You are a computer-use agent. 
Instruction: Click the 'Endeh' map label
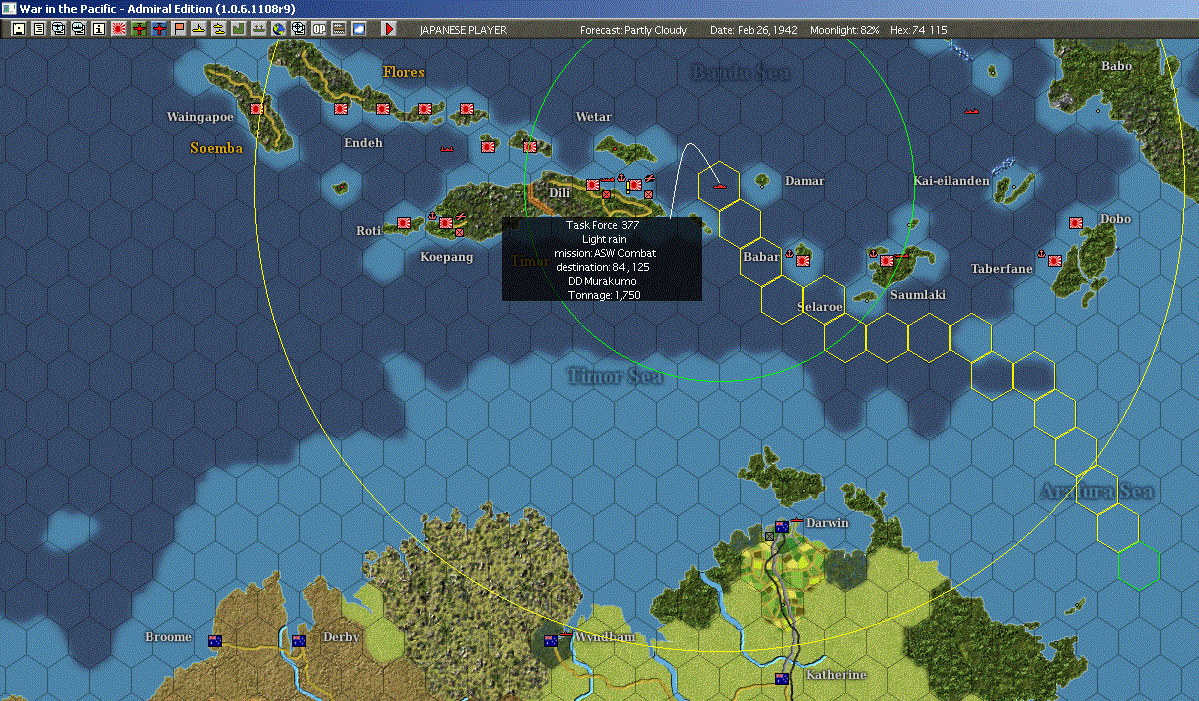point(363,142)
